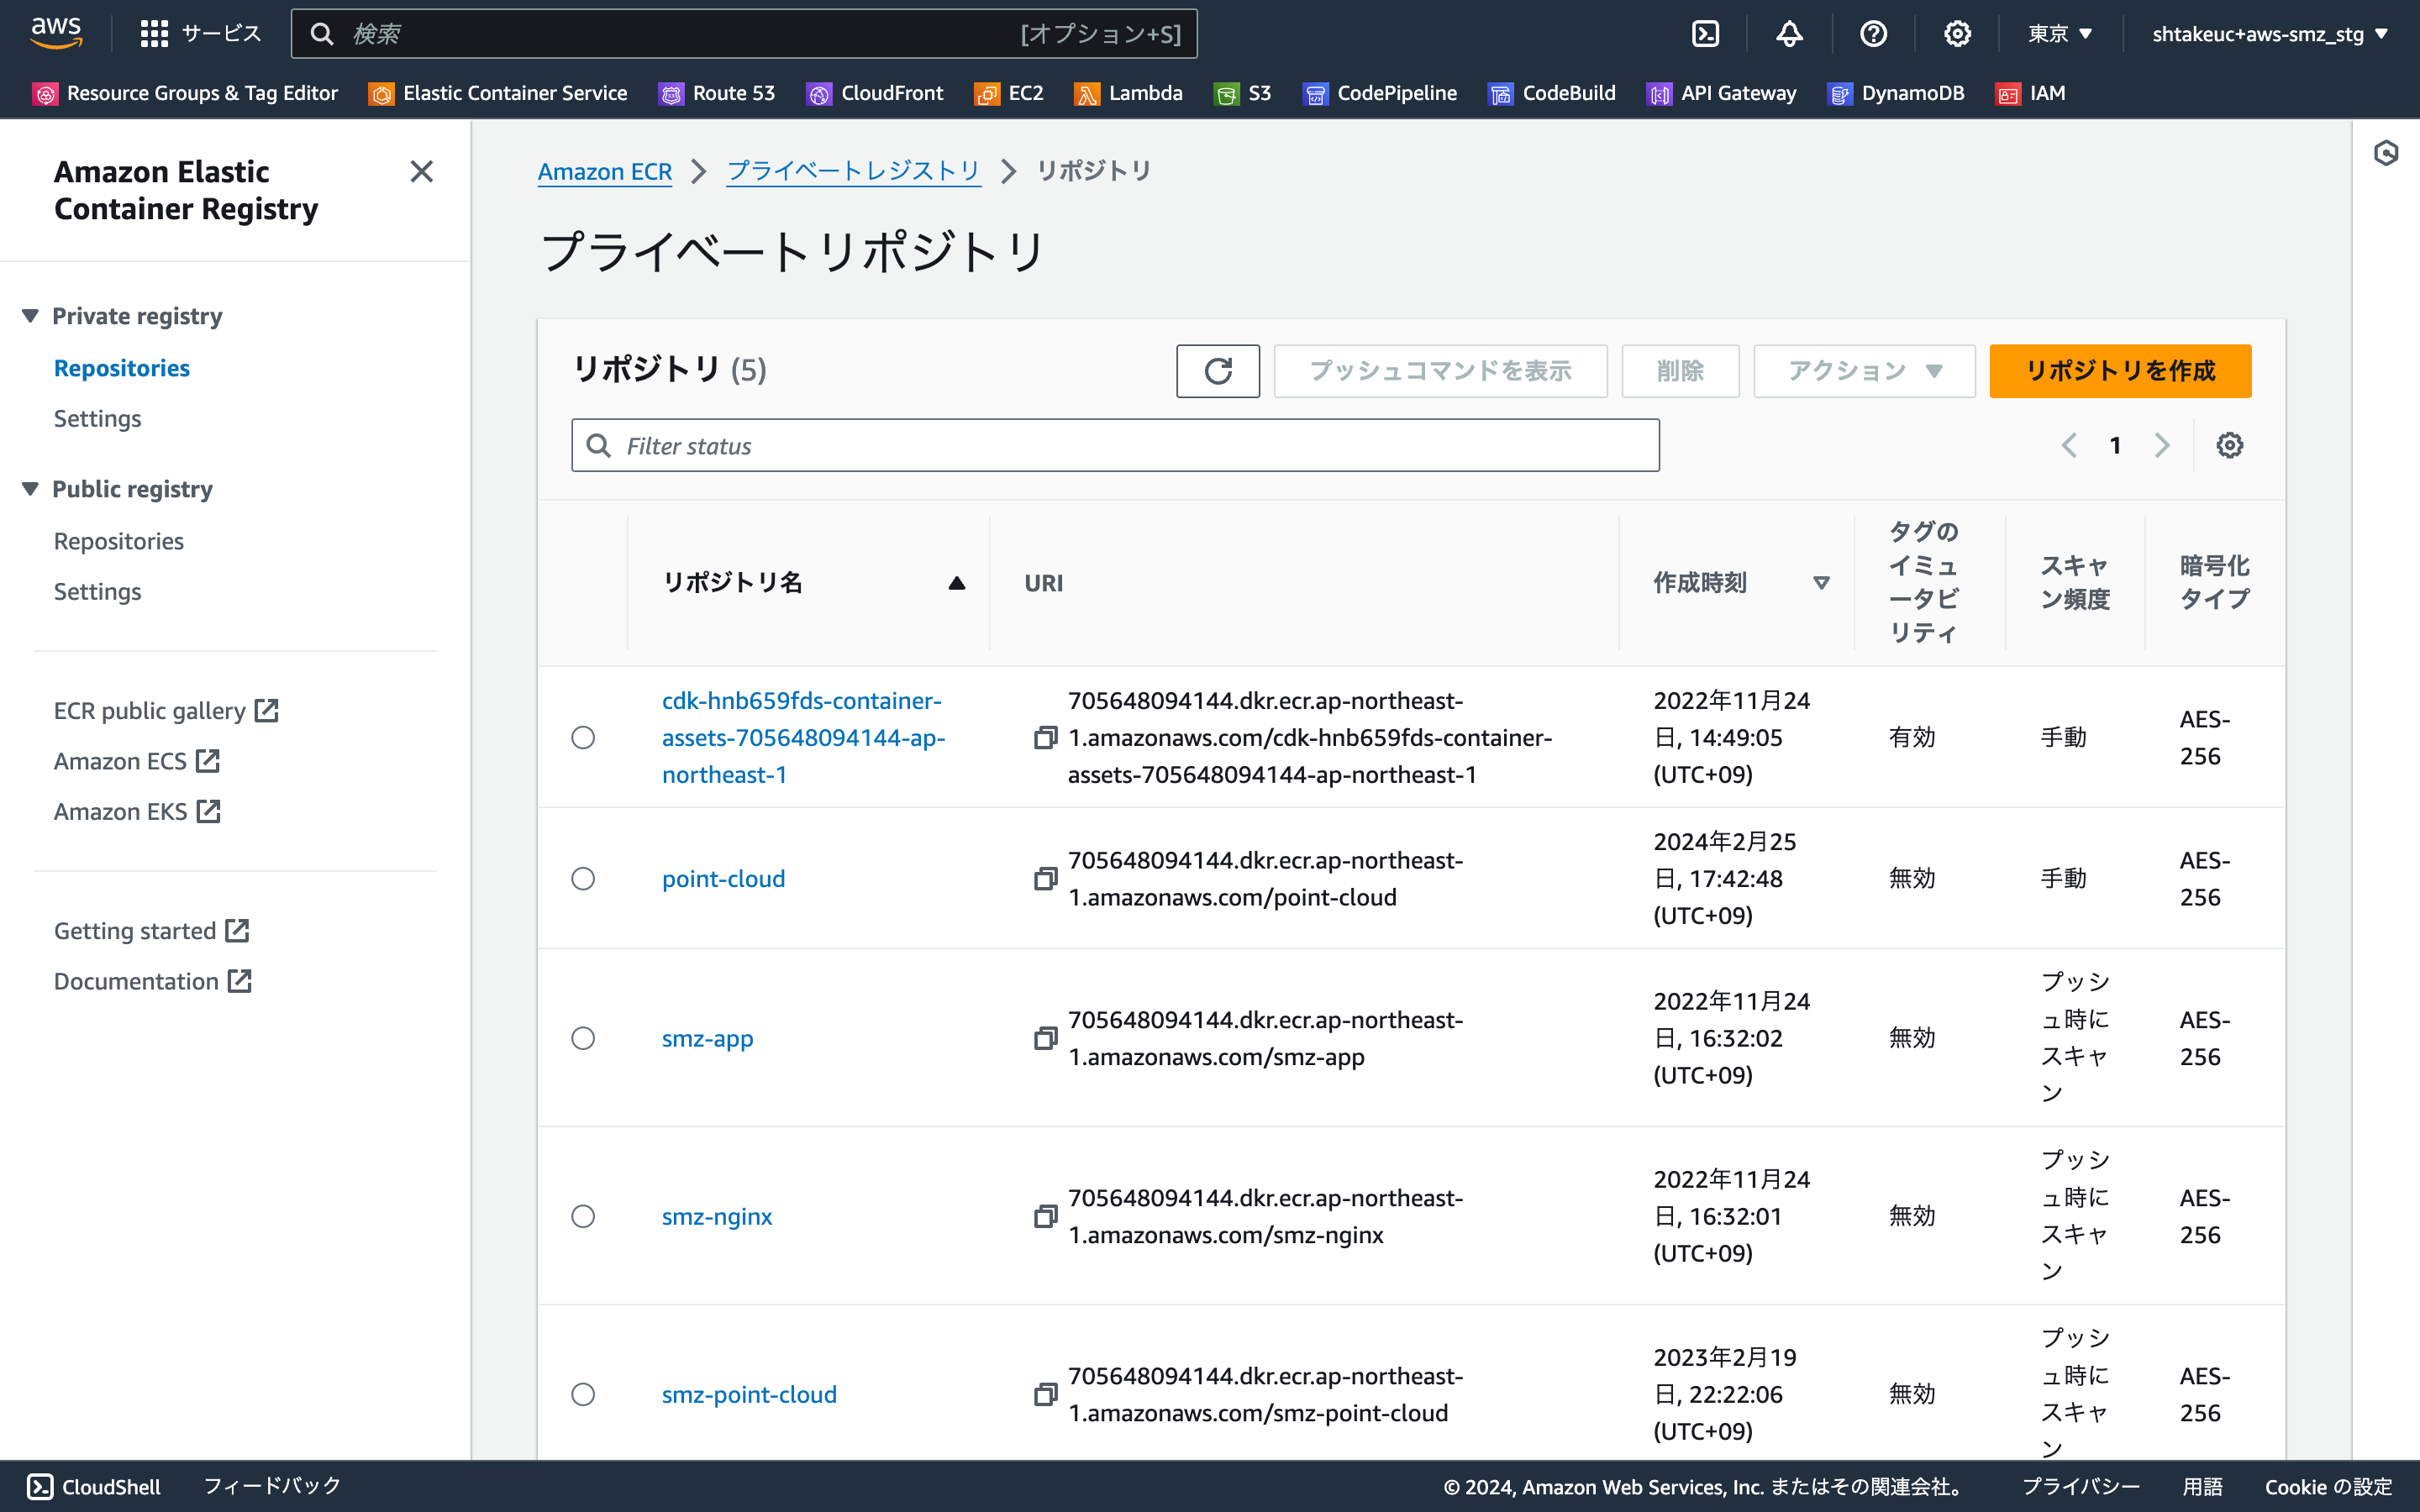This screenshot has height=1512, width=2420.
Task: Open the point-cloud repository link
Action: coord(723,878)
